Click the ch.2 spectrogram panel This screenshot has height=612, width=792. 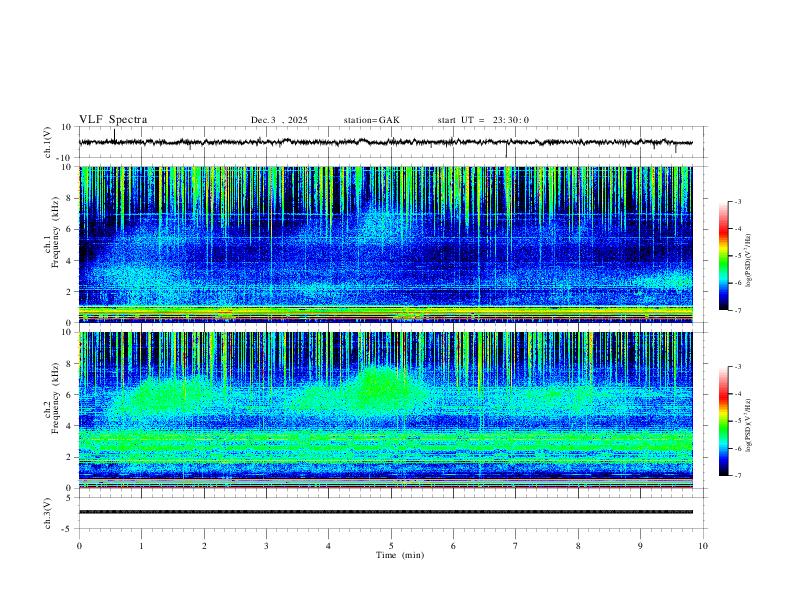click(x=386, y=410)
